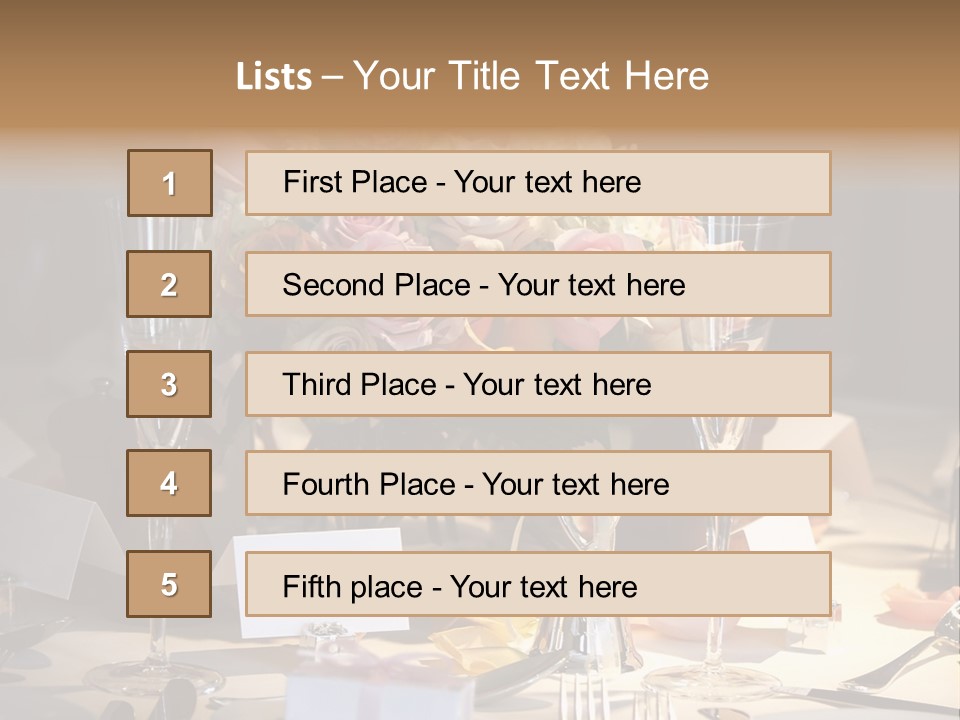Screen dimensions: 960x720
Task: Select the number 3 box
Action: [169, 384]
